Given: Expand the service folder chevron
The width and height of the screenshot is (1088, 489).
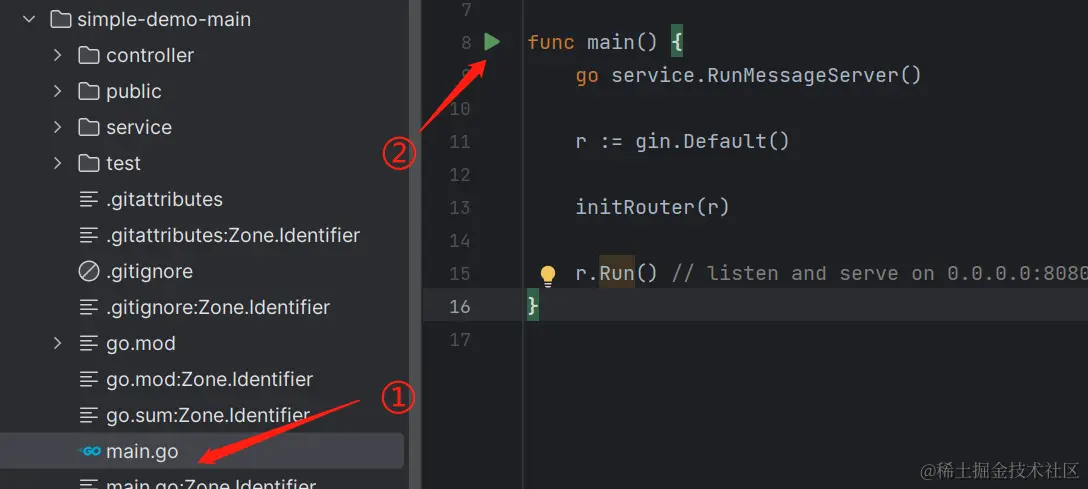Looking at the screenshot, I should point(58,127).
